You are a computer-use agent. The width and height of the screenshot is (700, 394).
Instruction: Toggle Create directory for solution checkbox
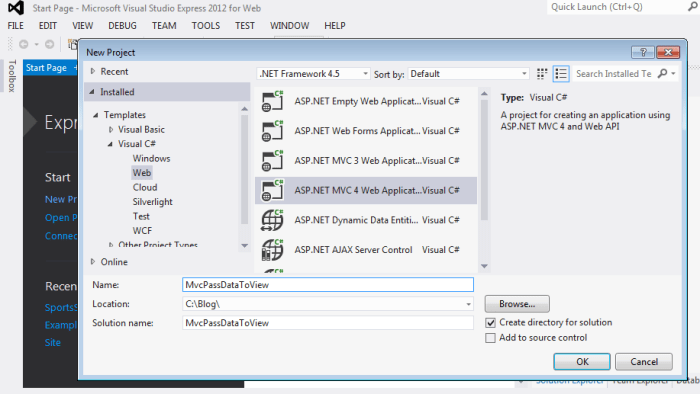(490, 322)
